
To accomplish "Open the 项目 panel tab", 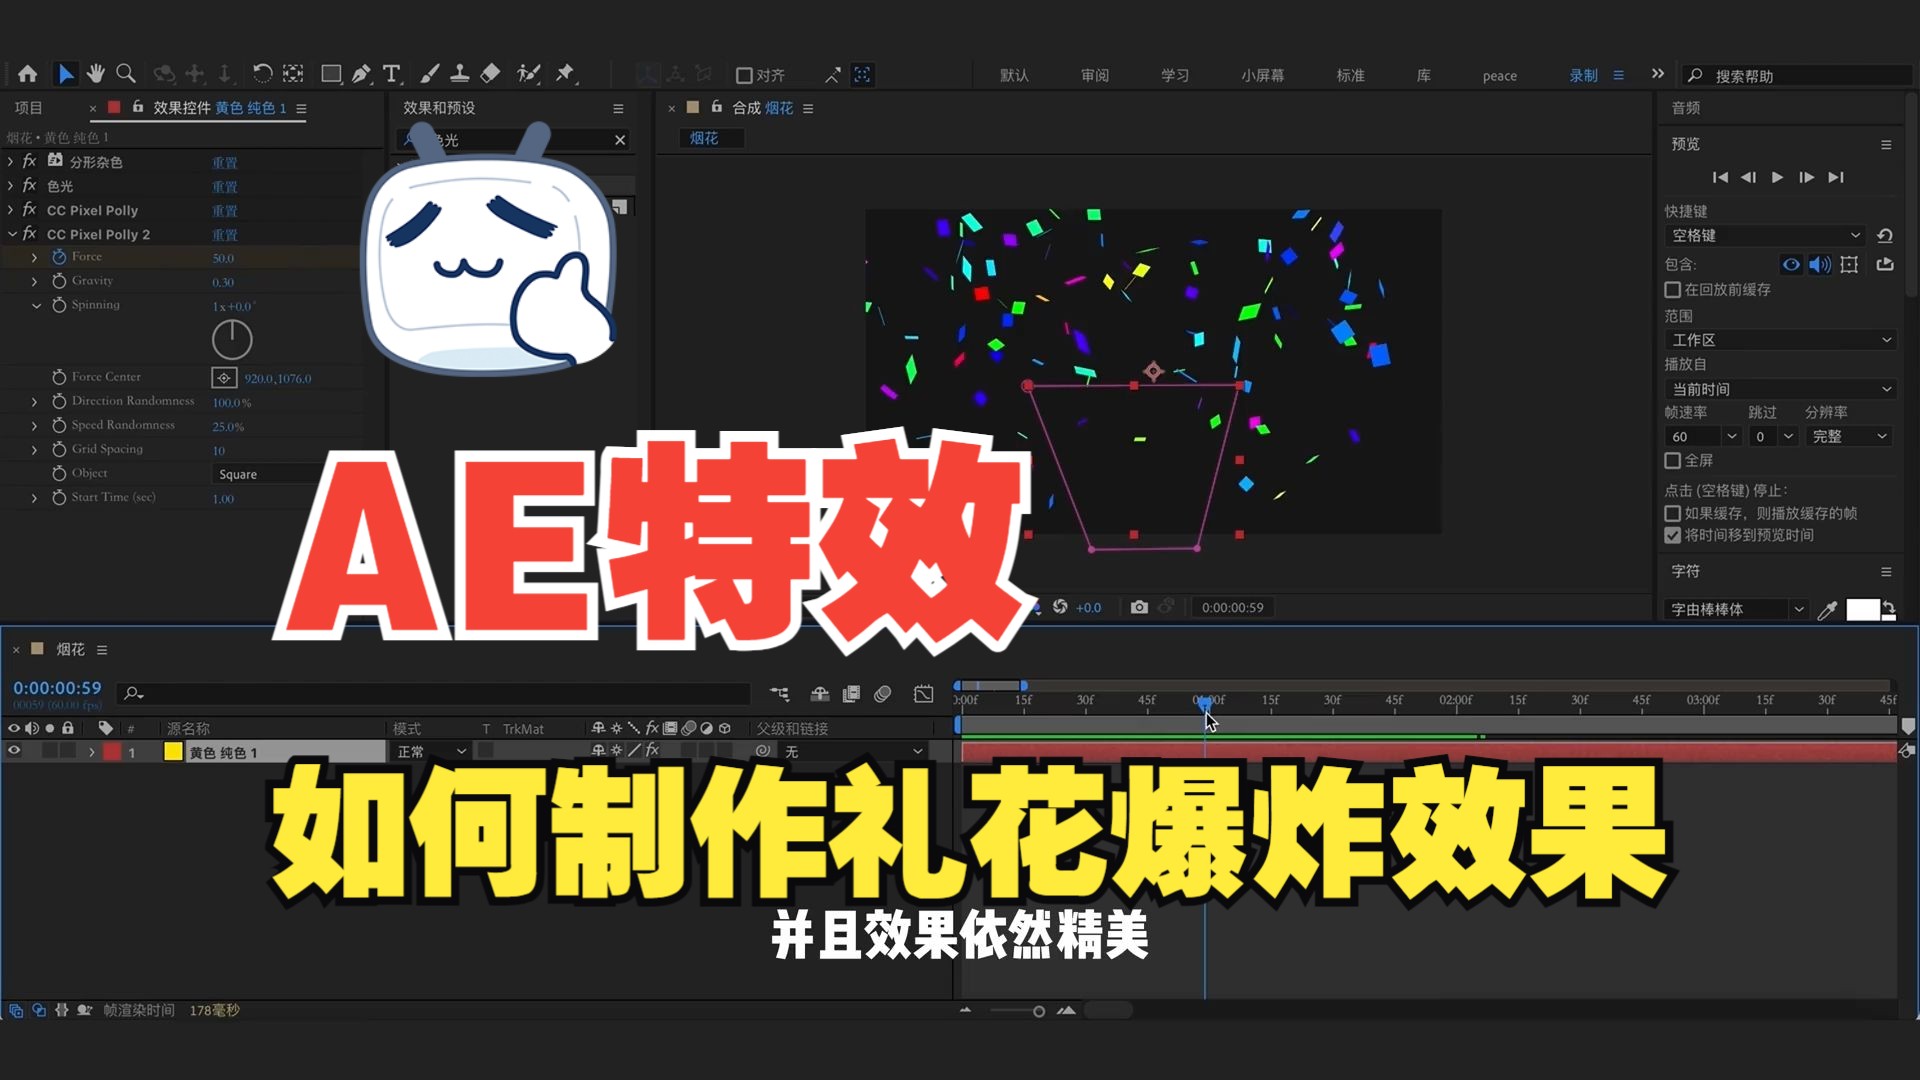I will click(28, 108).
